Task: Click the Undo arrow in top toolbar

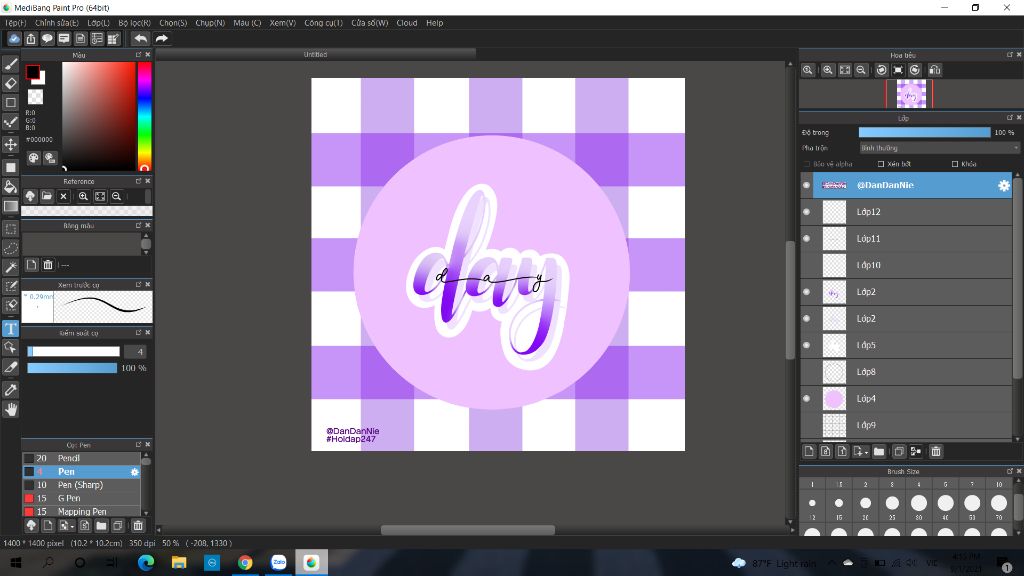Action: (140, 39)
